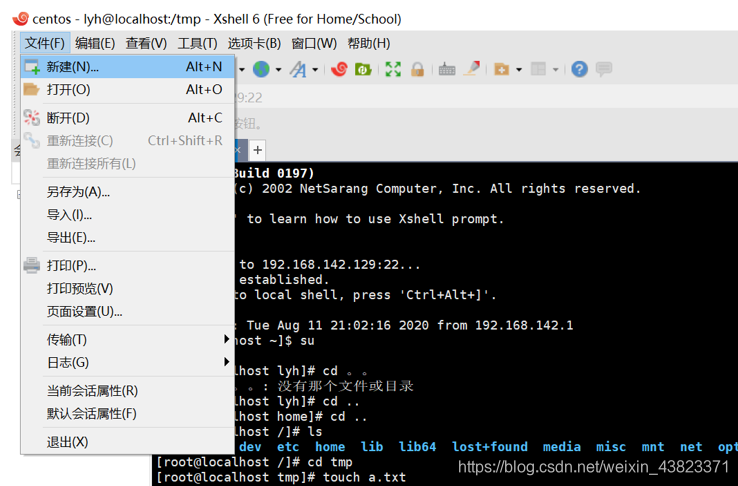Click 'touch a.txt' command line in terminal
Image resolution: width=738 pixels, height=486 pixels.
click(364, 477)
